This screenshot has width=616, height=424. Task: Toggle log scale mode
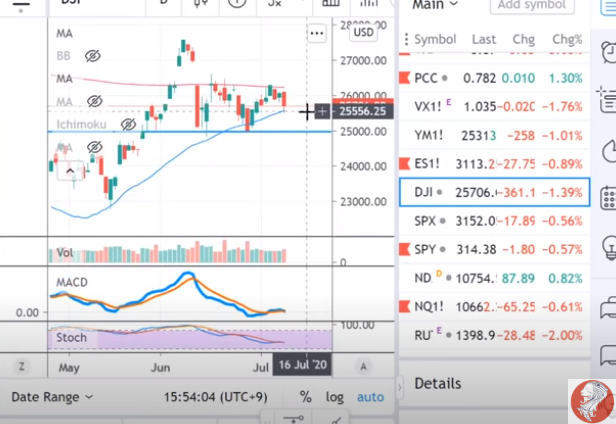pyautogui.click(x=335, y=397)
